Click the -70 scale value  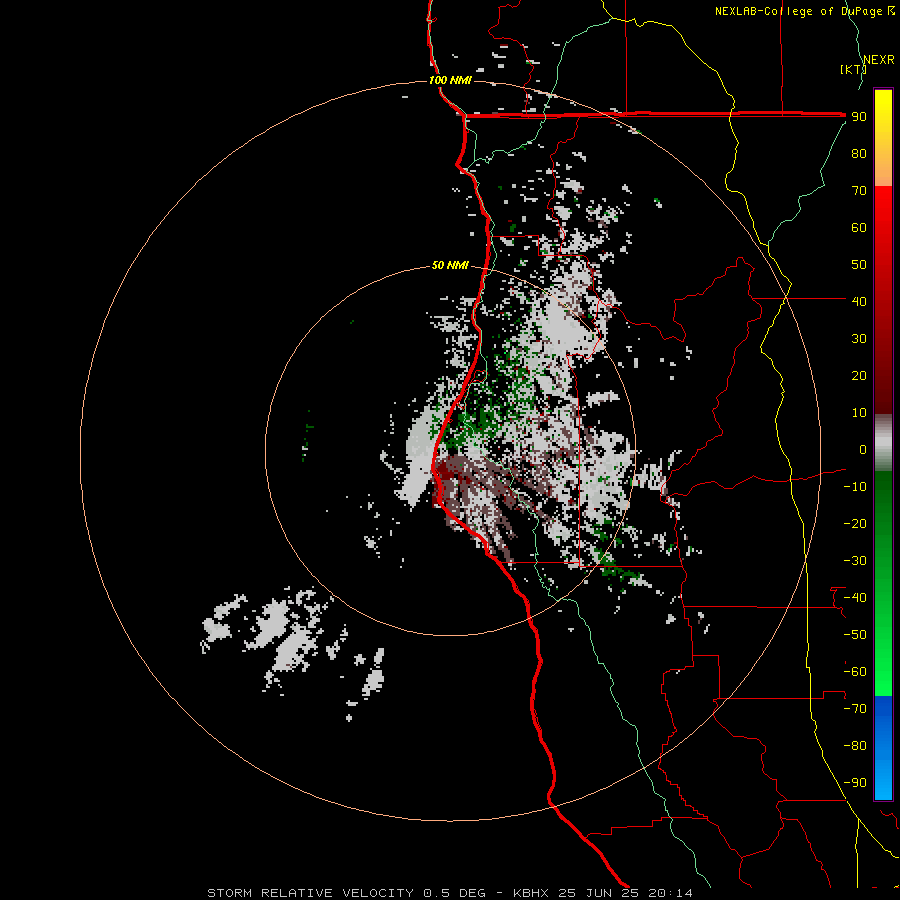855,709
